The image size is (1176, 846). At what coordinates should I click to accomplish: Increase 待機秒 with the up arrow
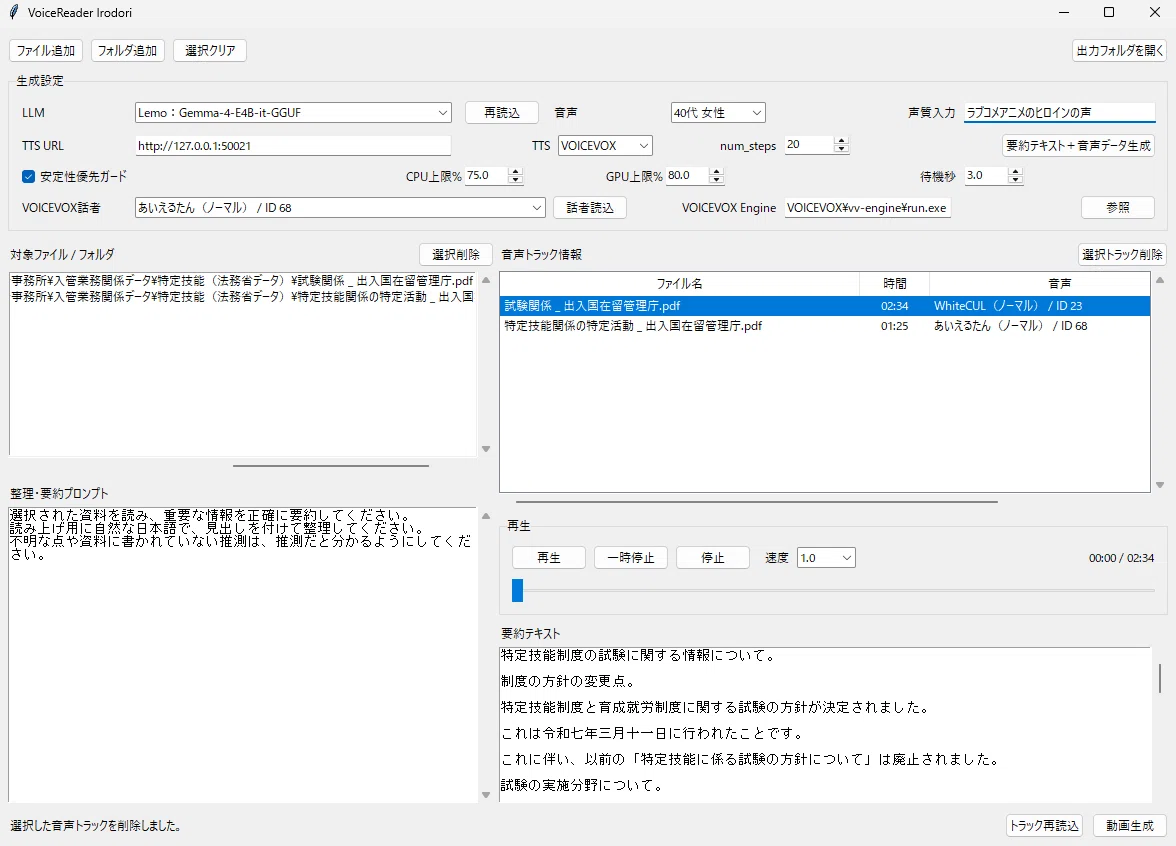pos(1016,171)
